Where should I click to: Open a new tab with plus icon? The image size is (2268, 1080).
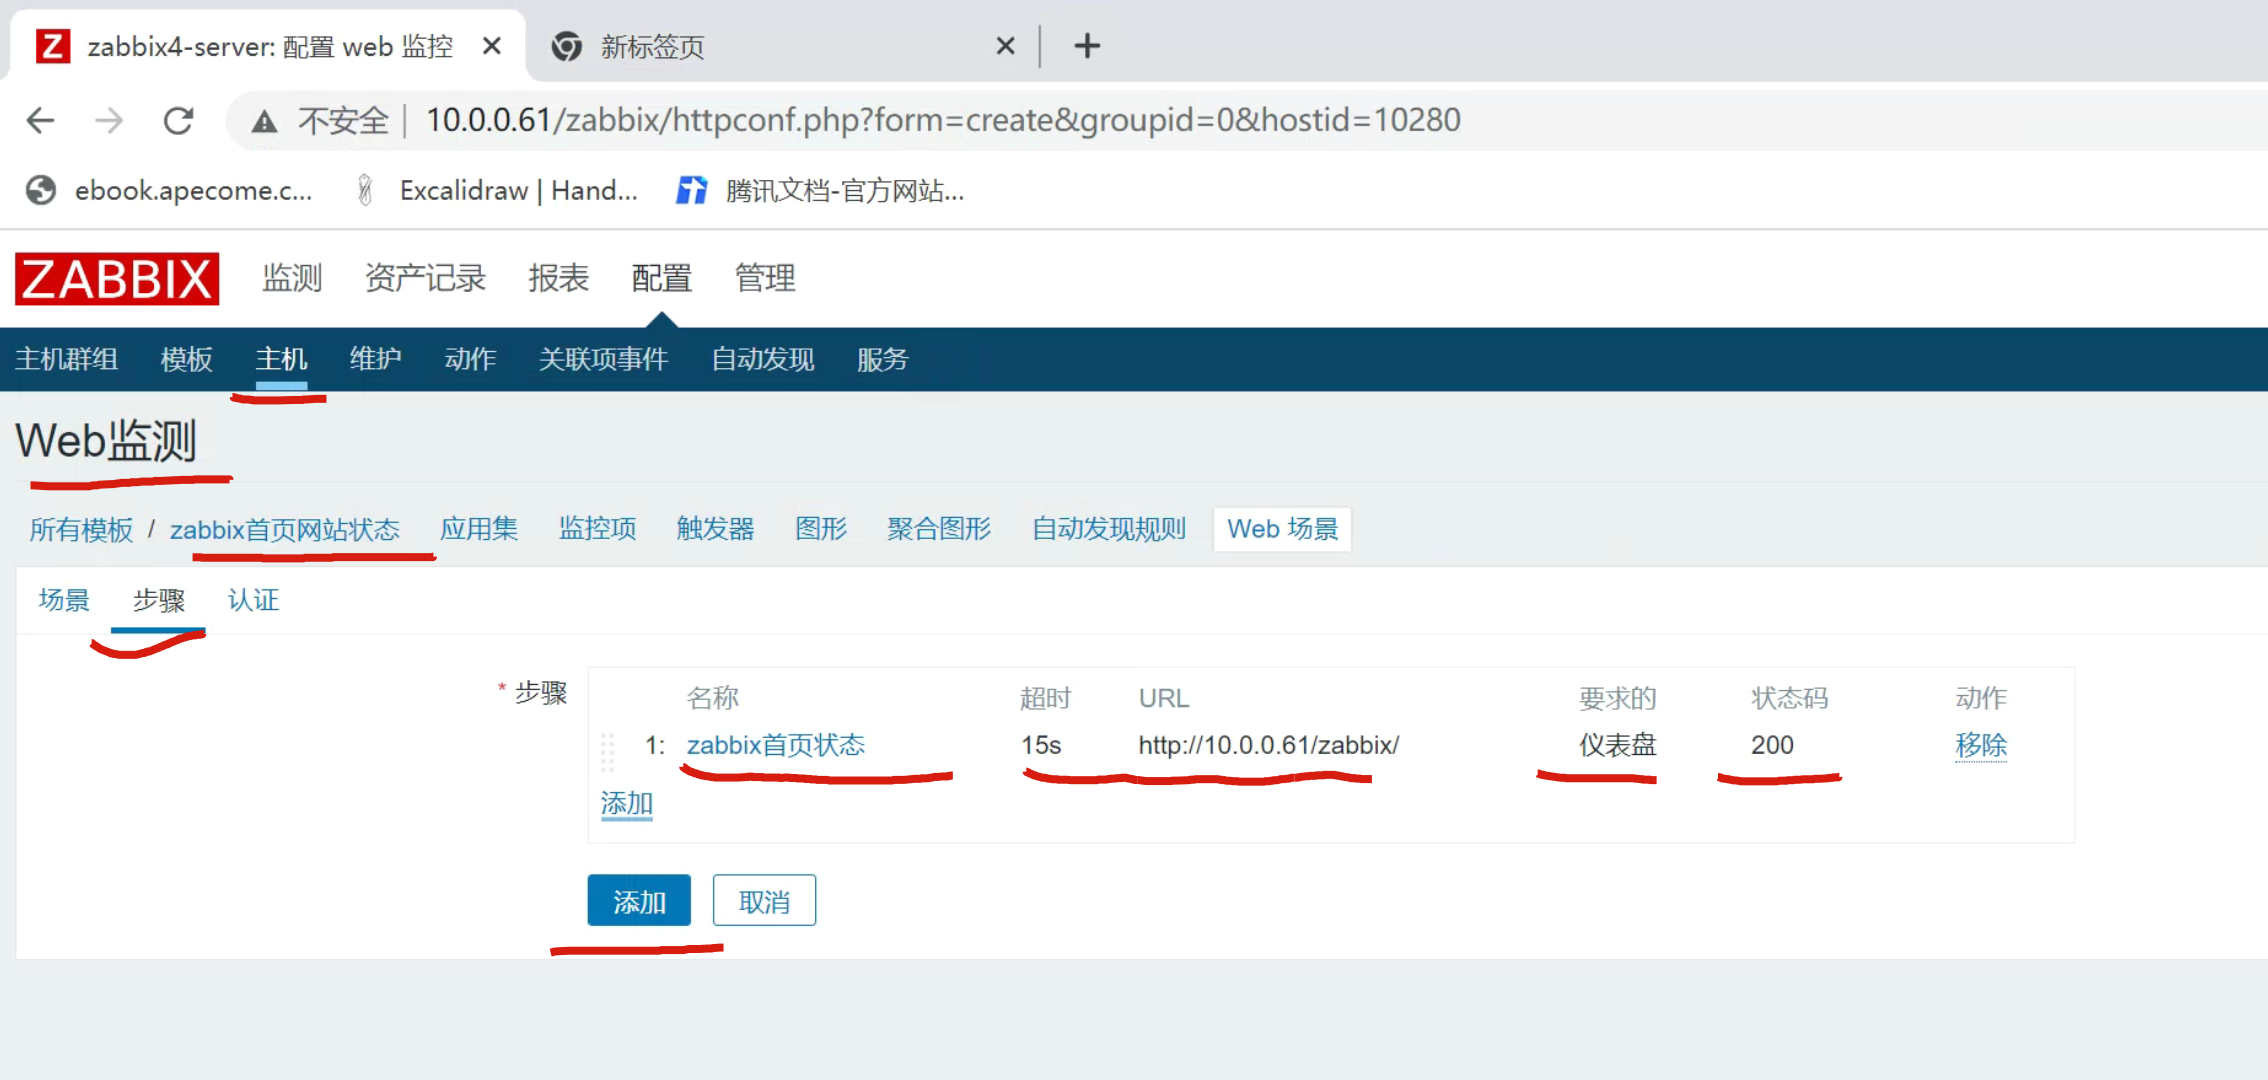pyautogui.click(x=1087, y=46)
